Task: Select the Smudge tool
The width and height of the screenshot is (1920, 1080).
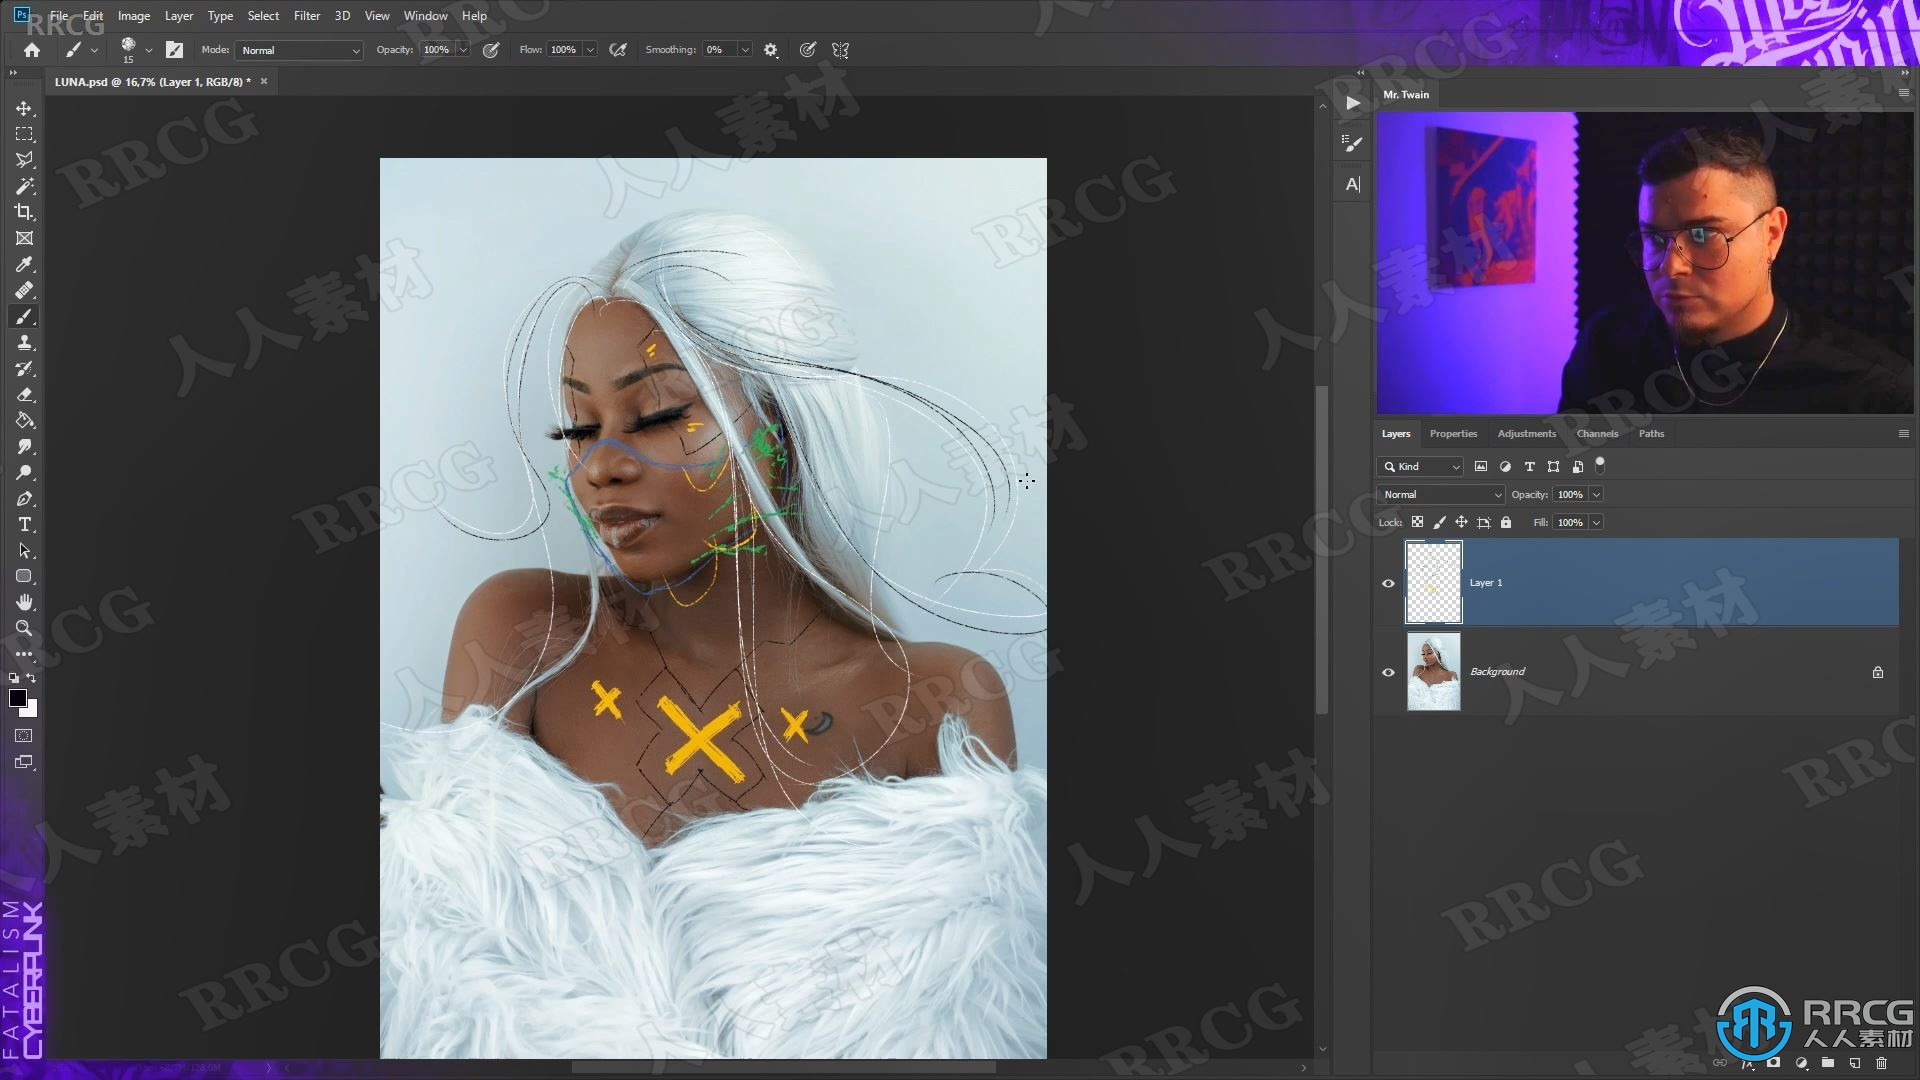Action: [24, 446]
